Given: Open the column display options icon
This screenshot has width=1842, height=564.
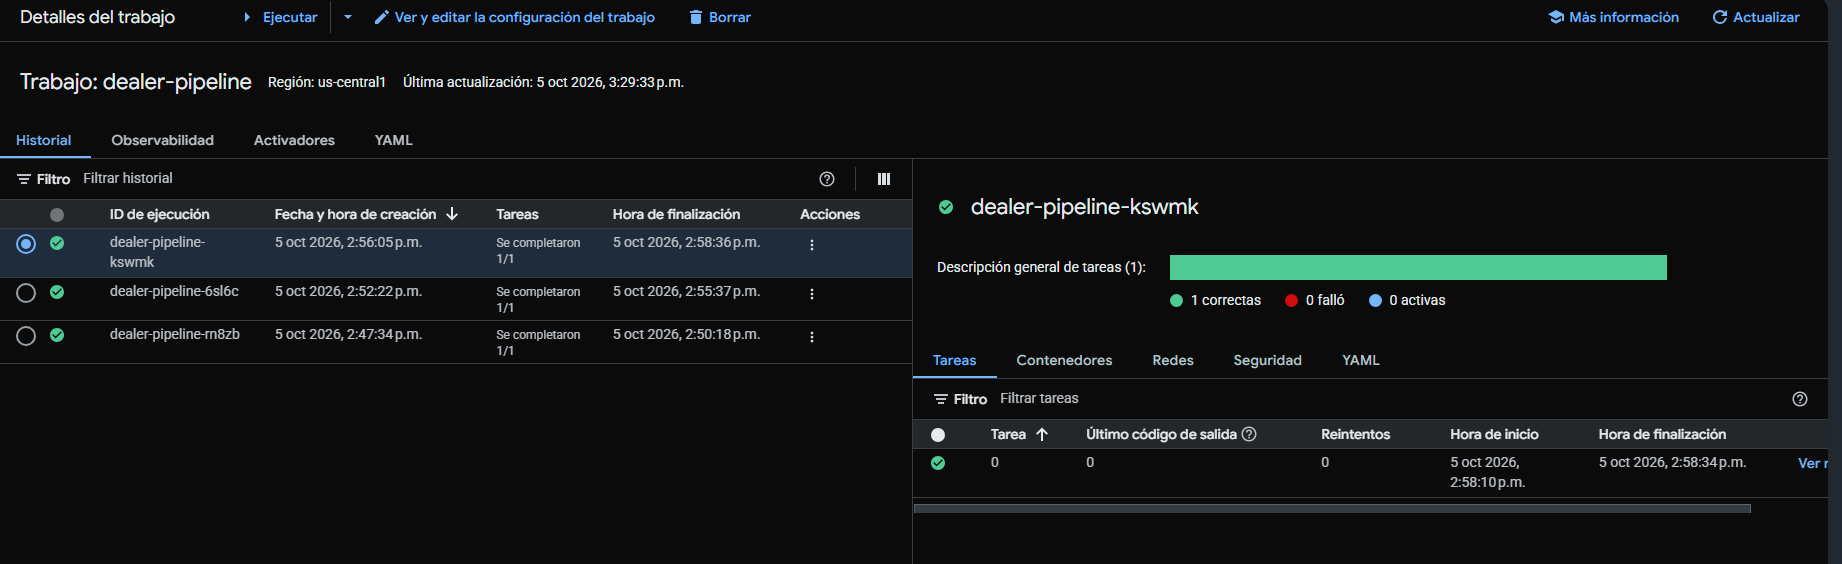Looking at the screenshot, I should [x=884, y=179].
